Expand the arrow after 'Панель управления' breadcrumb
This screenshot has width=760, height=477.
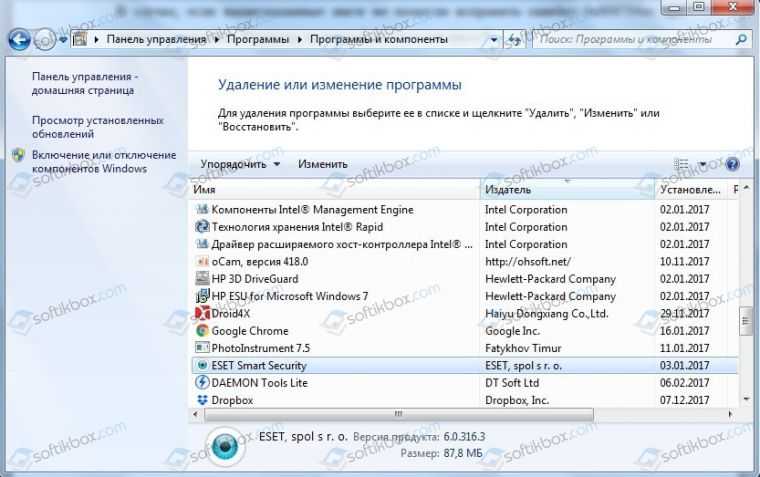click(x=217, y=40)
